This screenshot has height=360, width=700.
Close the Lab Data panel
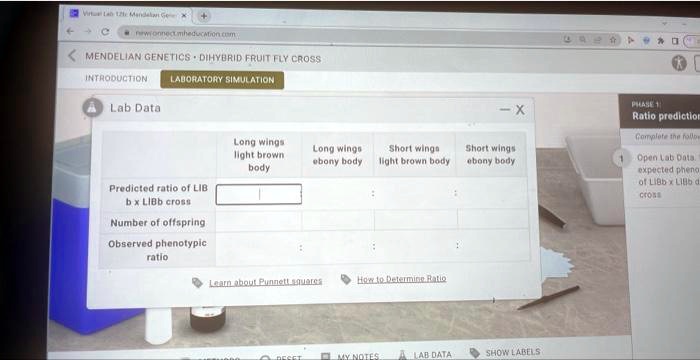520,110
